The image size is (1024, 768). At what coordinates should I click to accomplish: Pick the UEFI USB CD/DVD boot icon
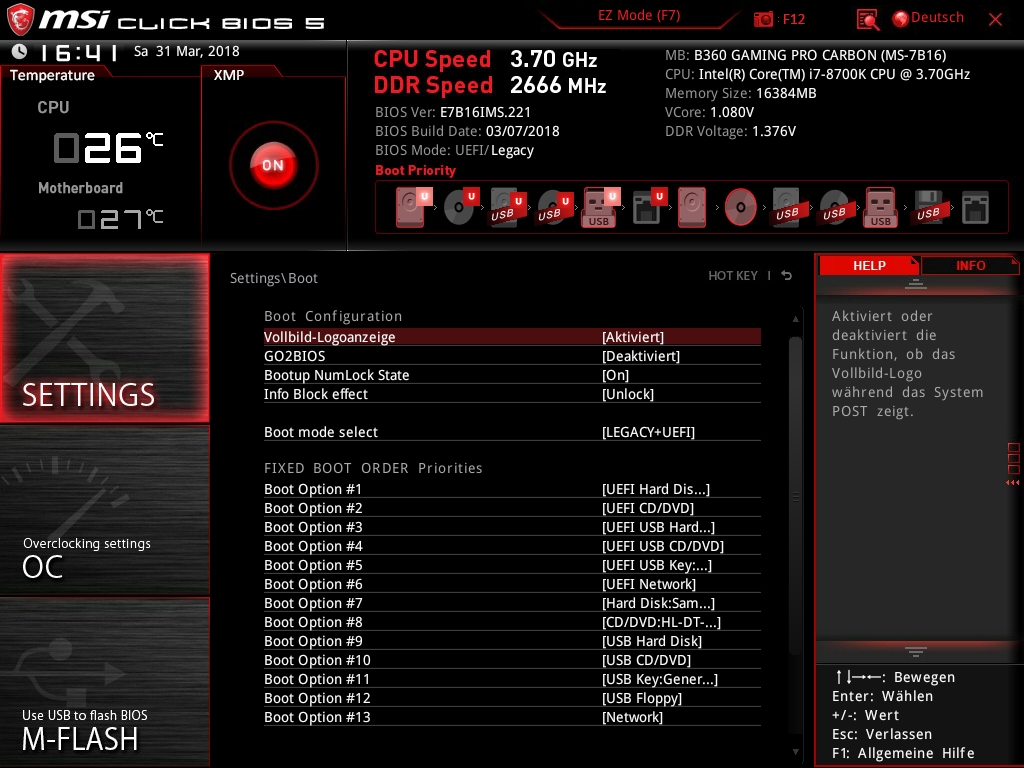click(x=554, y=207)
